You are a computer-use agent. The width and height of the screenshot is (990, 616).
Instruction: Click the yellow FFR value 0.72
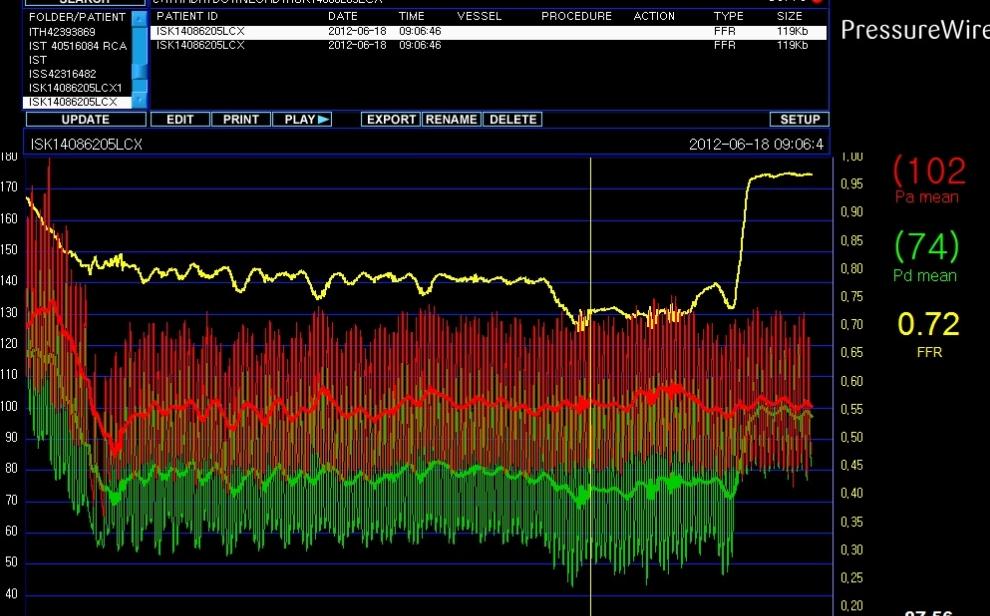928,324
